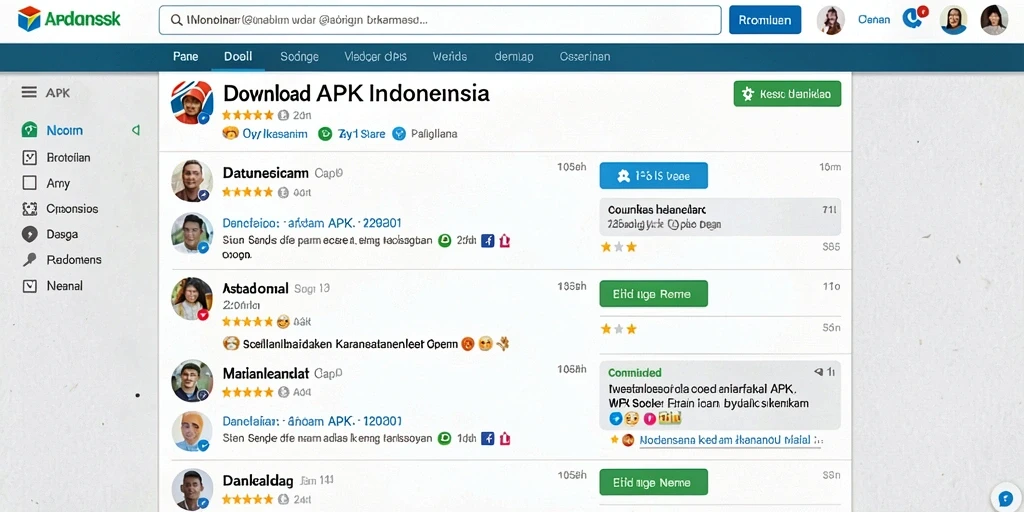1024x512 pixels.
Task: Click three-star rating under Coumkas card
Action: coord(618,247)
